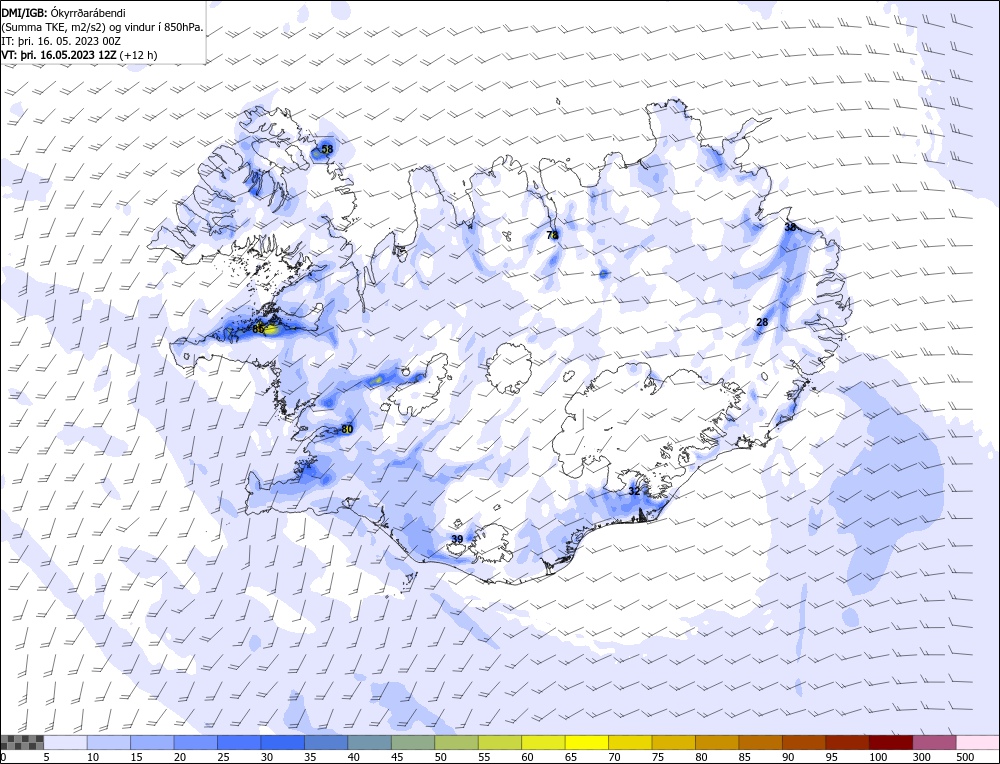The image size is (1000, 764).
Task: Click the map value label 28
Action: tap(762, 322)
